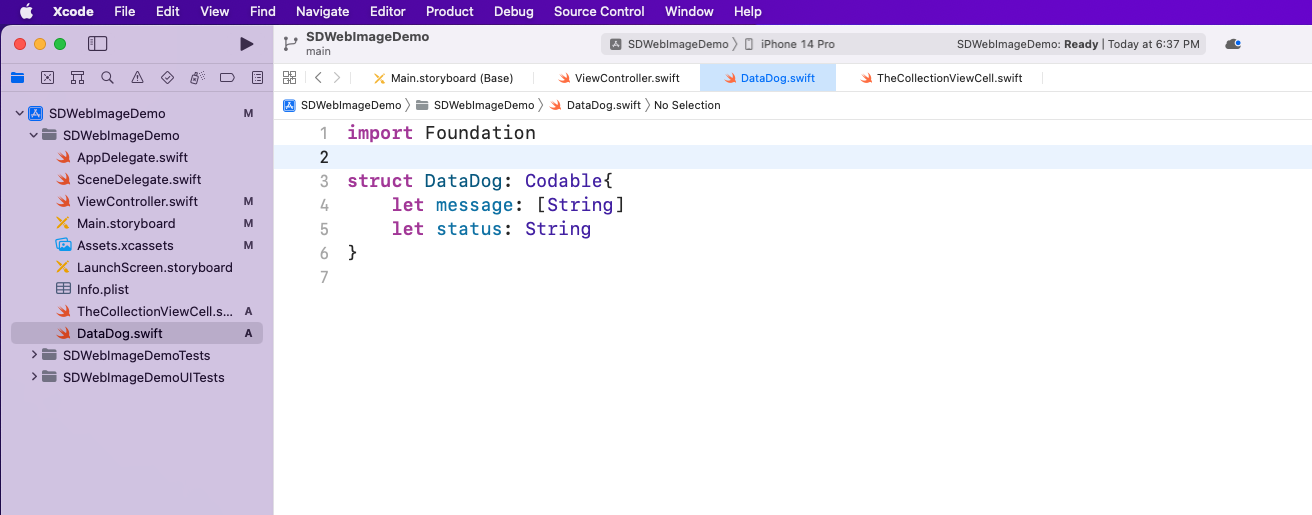
Task: Open the Navigate menu
Action: (x=323, y=12)
